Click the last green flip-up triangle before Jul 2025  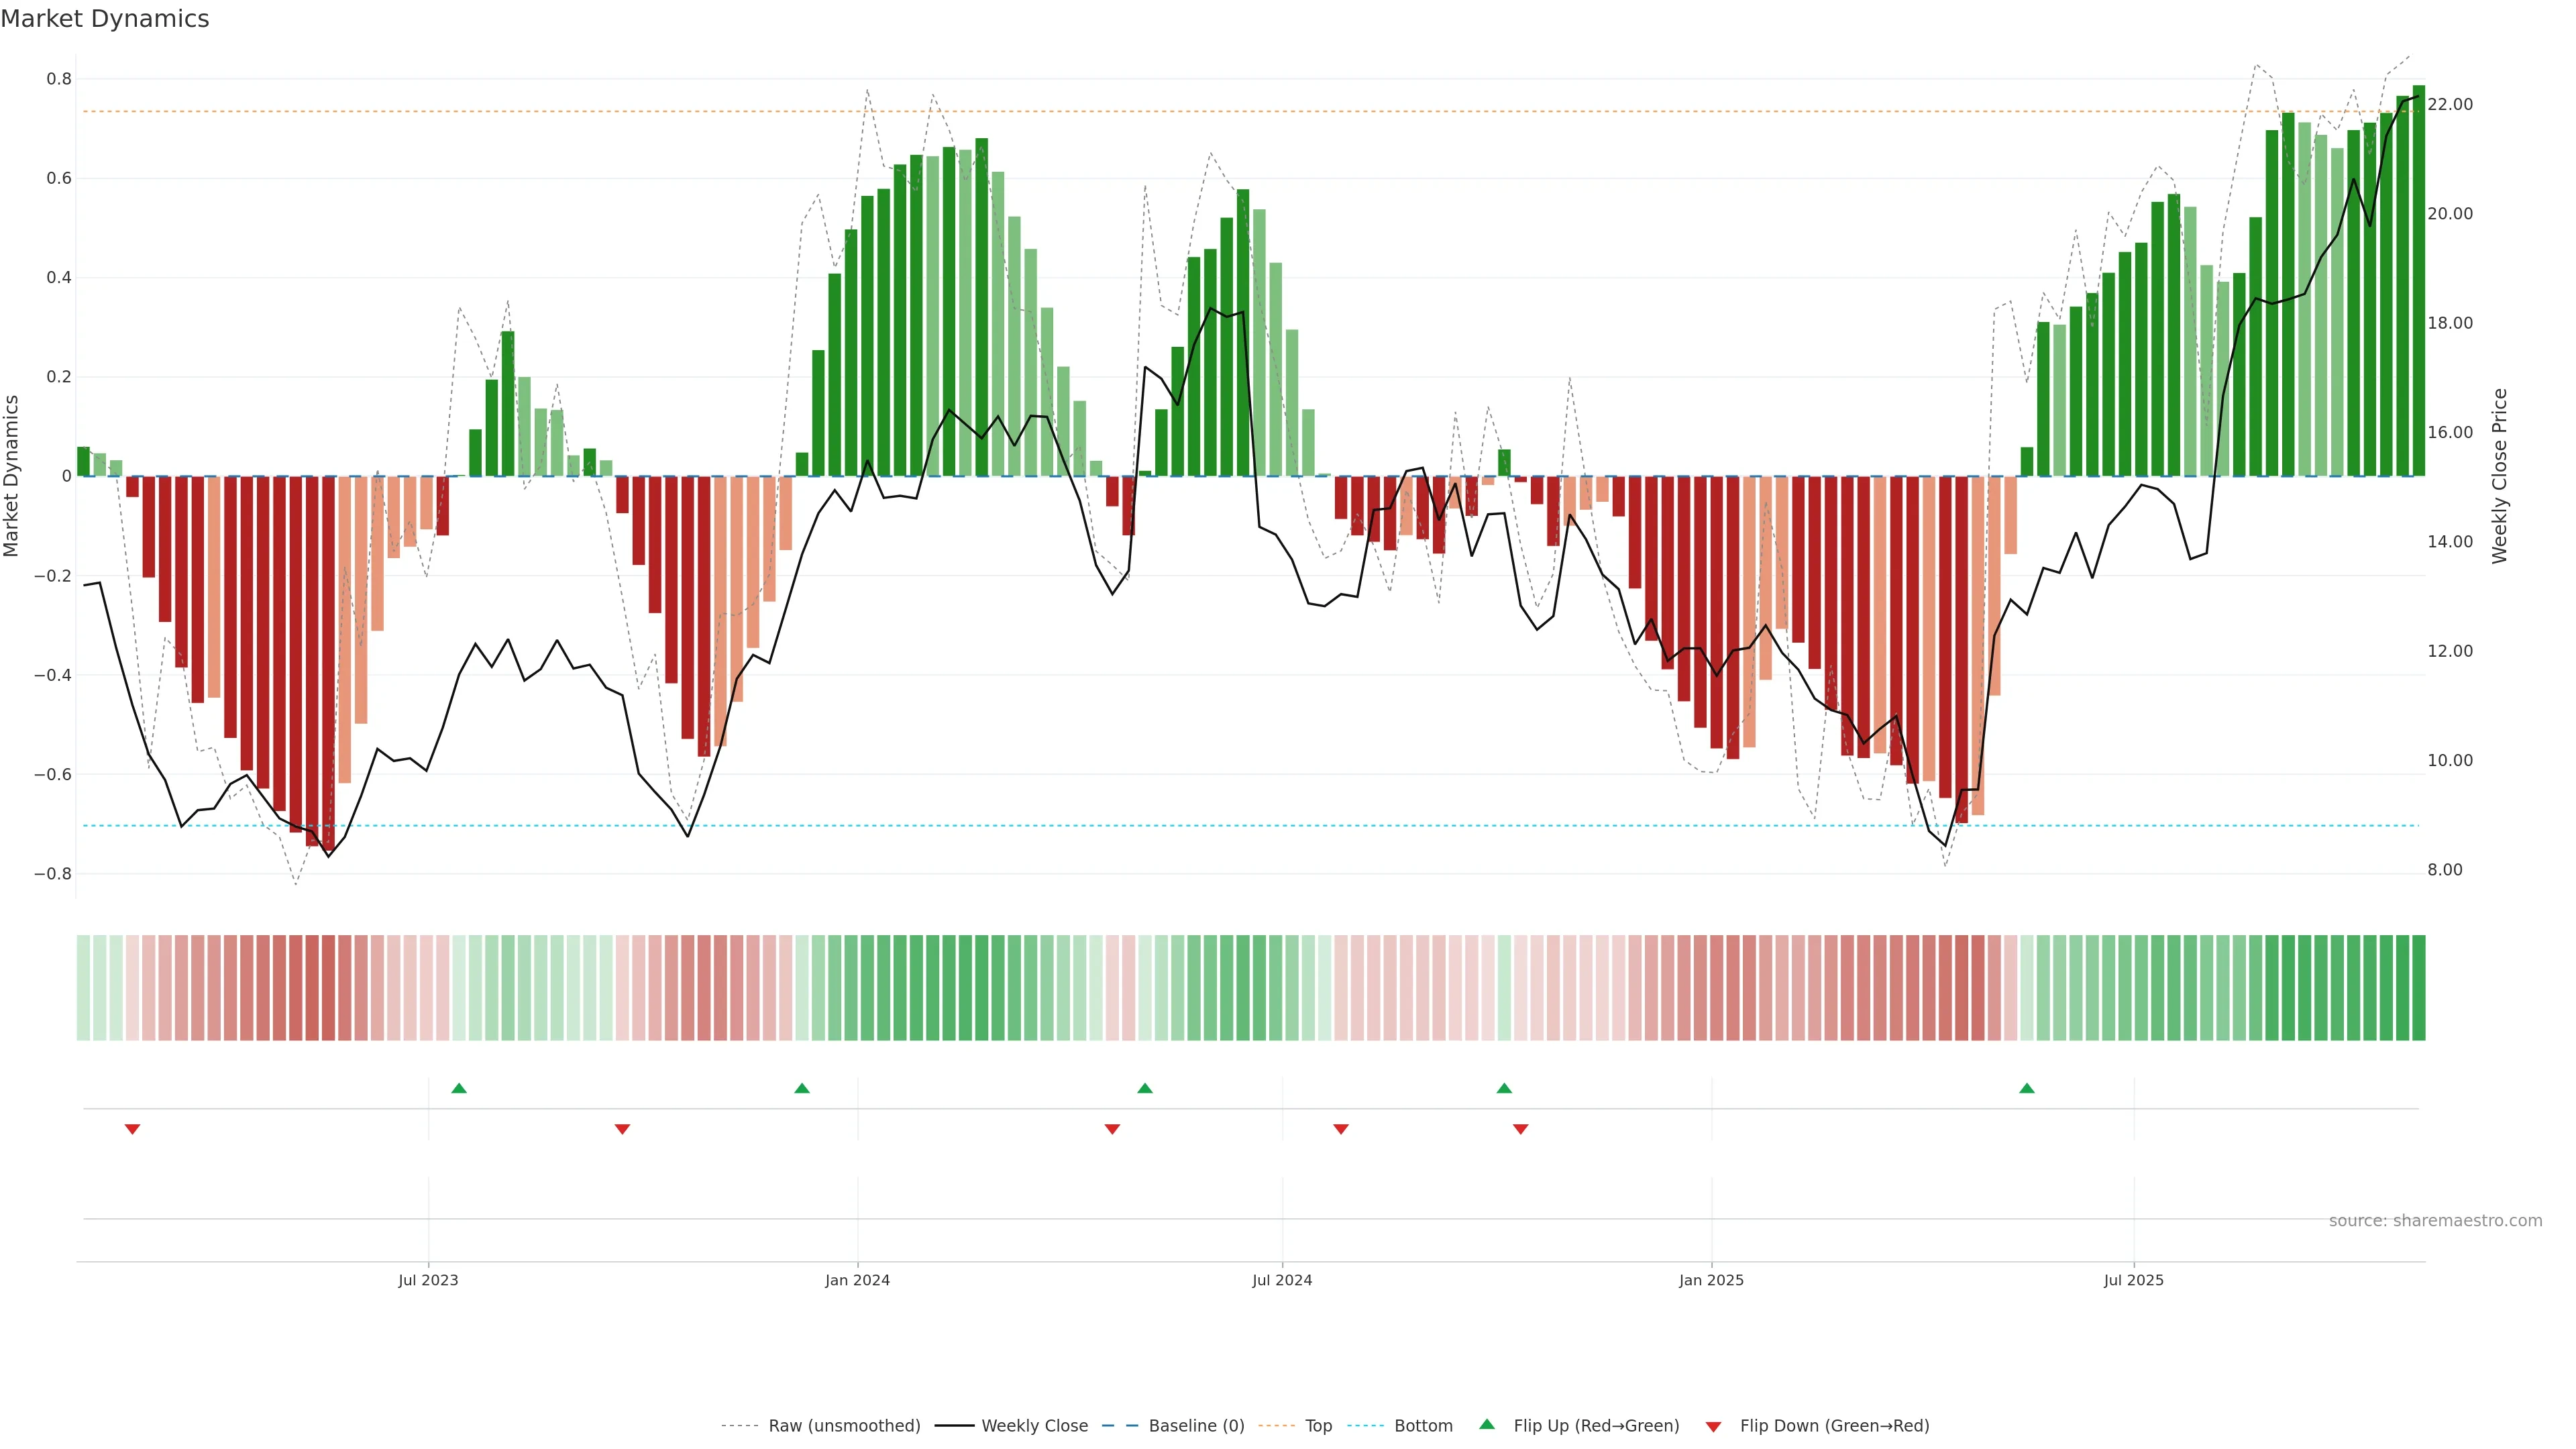click(2027, 1088)
